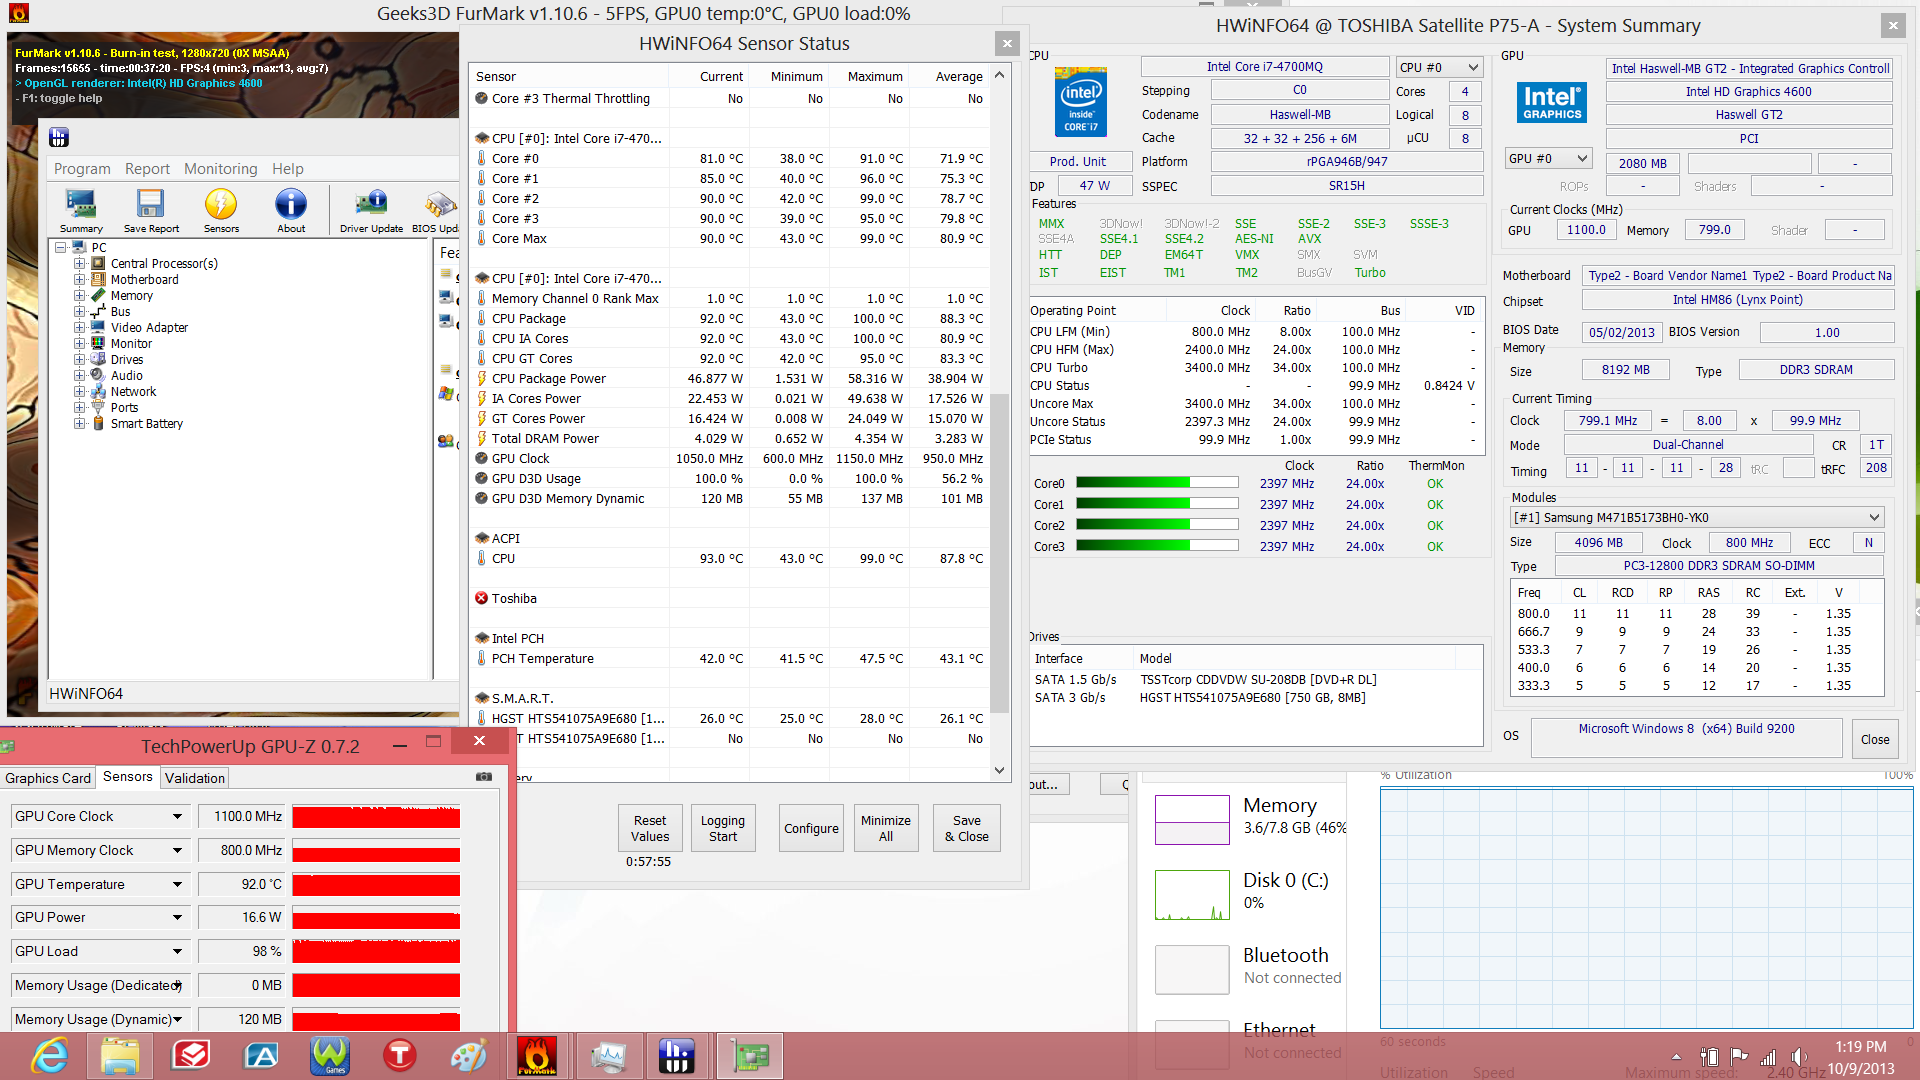Click the battery power tray icon

click(x=1710, y=1057)
